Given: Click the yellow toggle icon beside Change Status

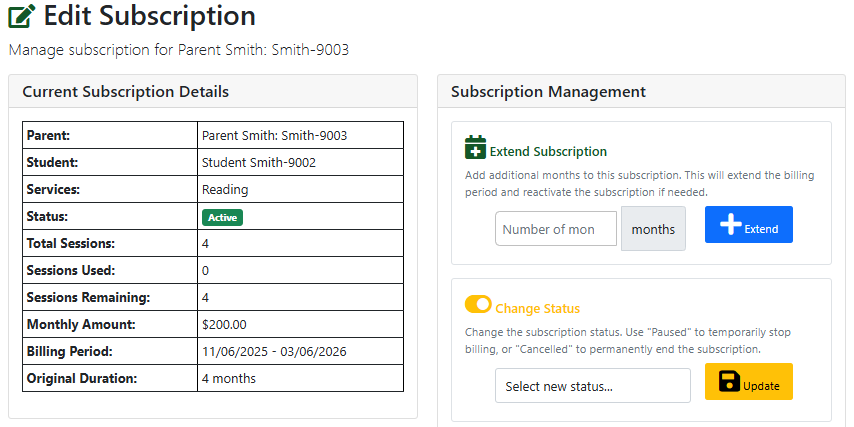Looking at the screenshot, I should pos(478,304).
